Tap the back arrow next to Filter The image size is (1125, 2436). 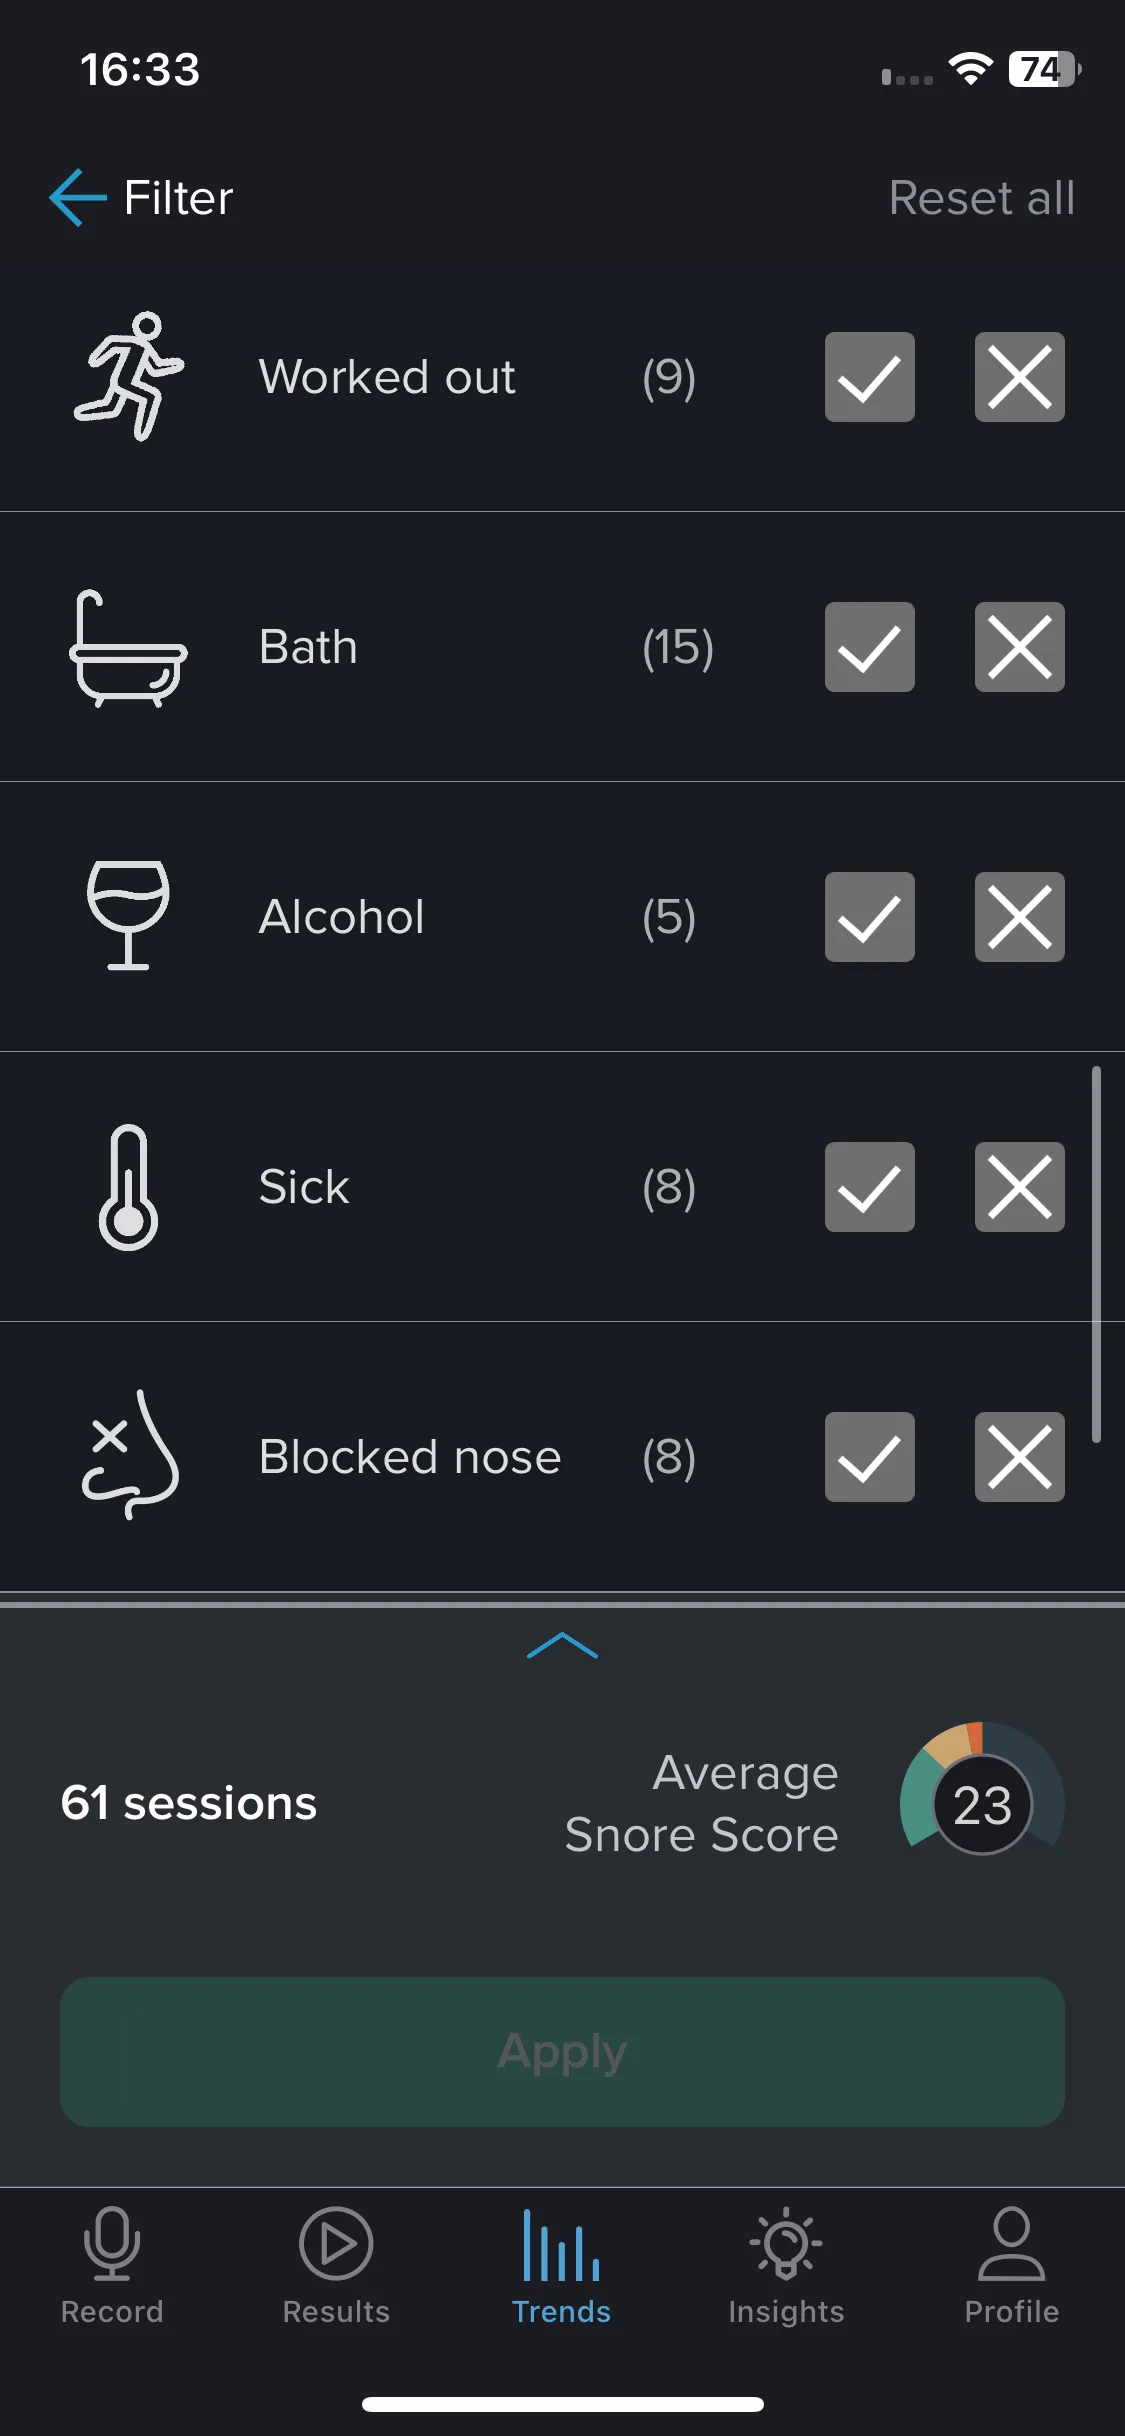(78, 197)
